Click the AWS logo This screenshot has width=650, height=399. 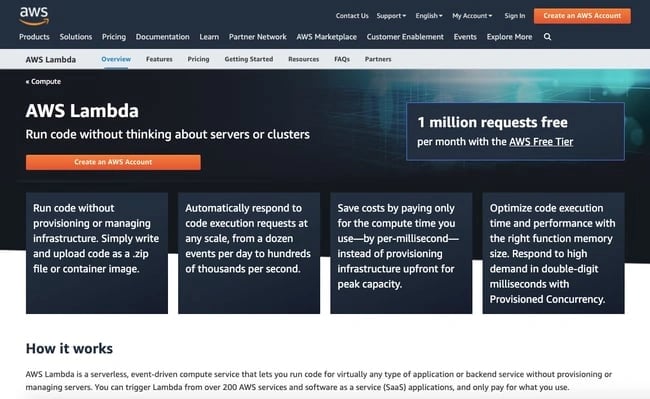click(x=34, y=16)
